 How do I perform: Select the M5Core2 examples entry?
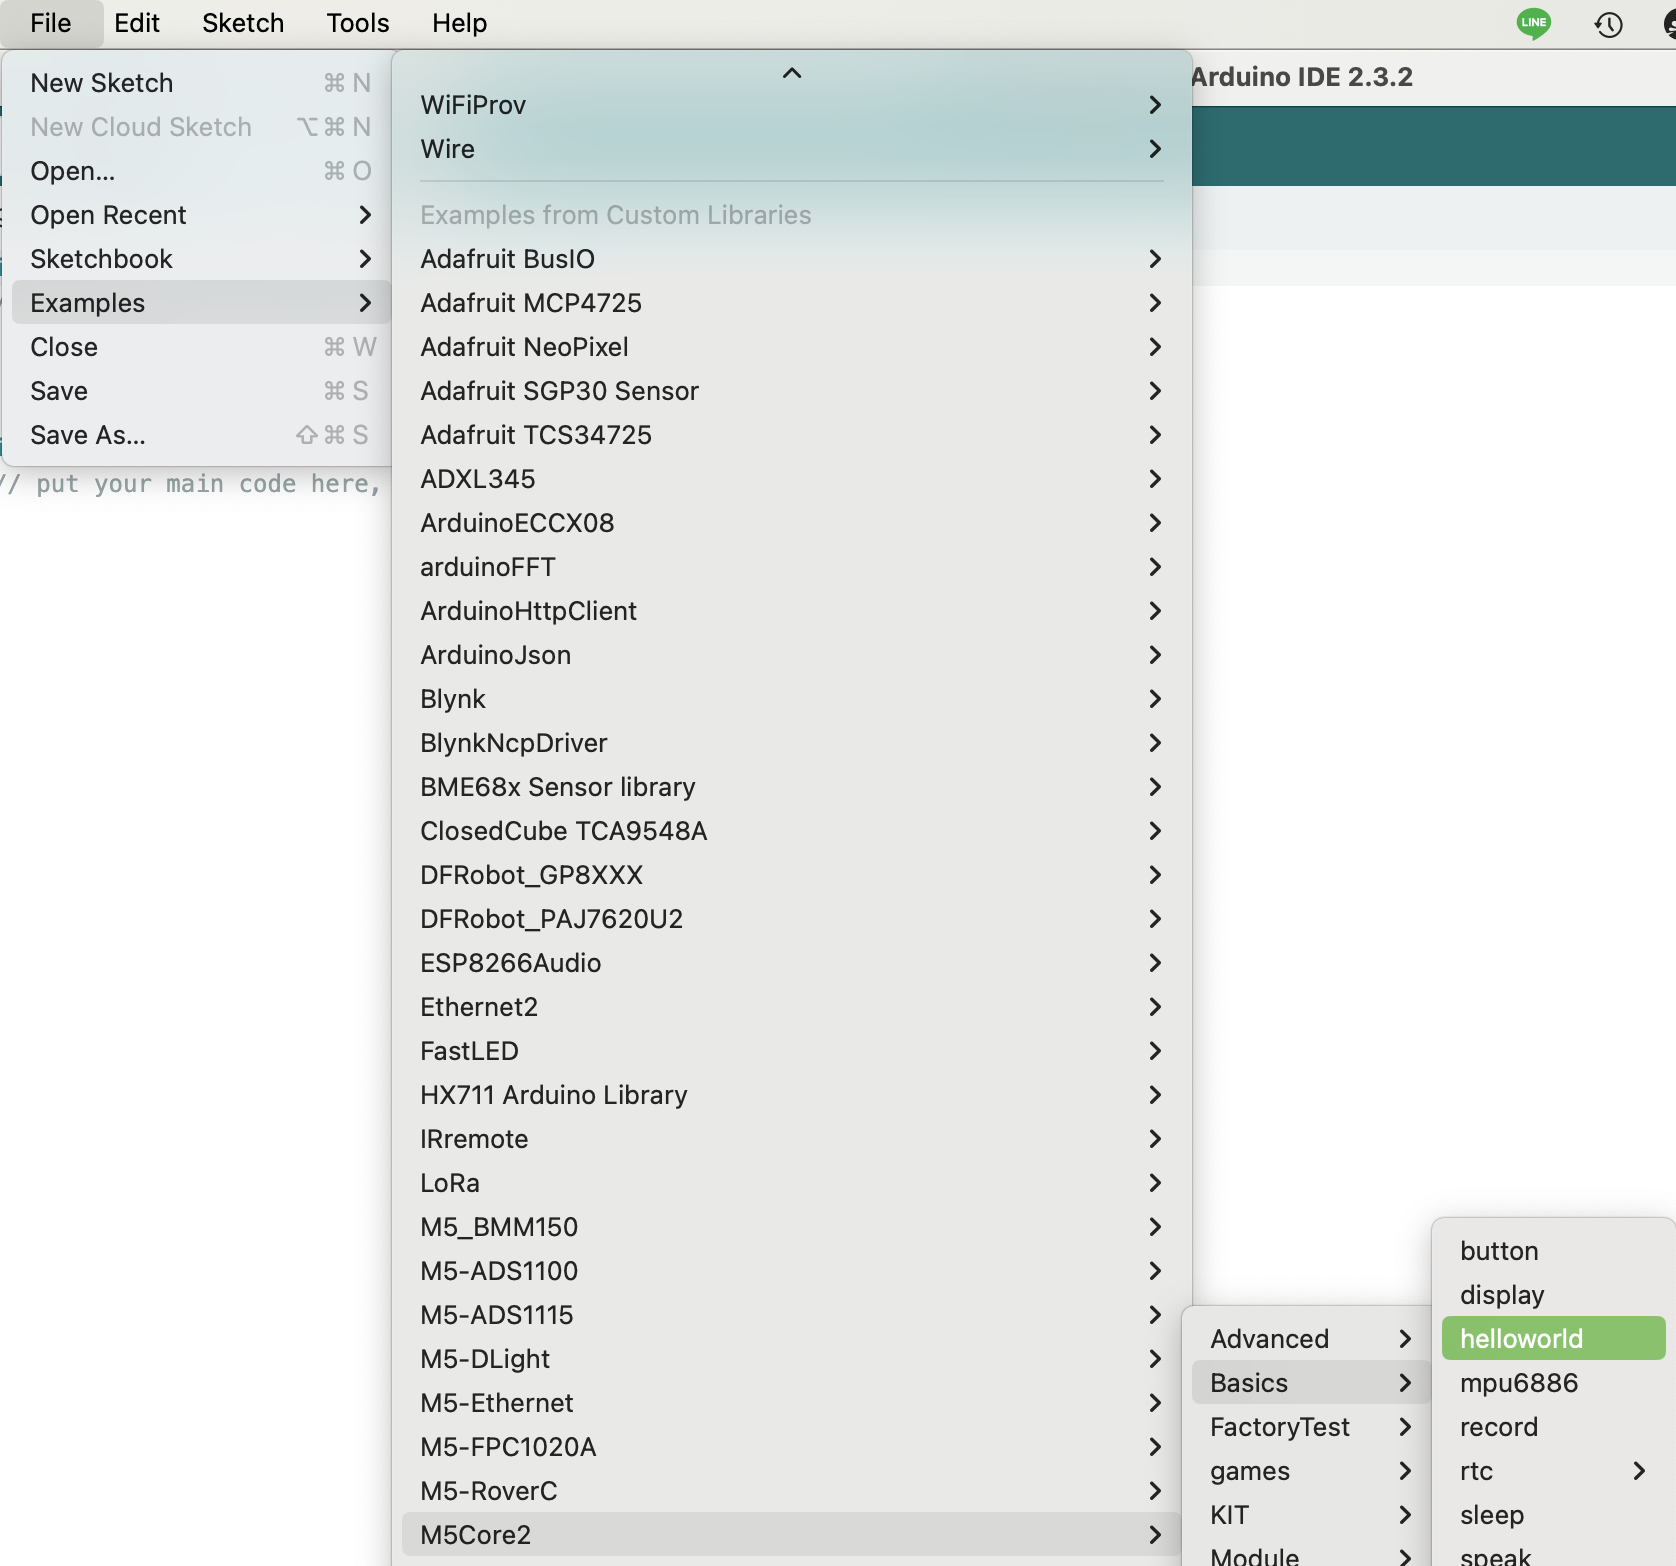(x=791, y=1535)
